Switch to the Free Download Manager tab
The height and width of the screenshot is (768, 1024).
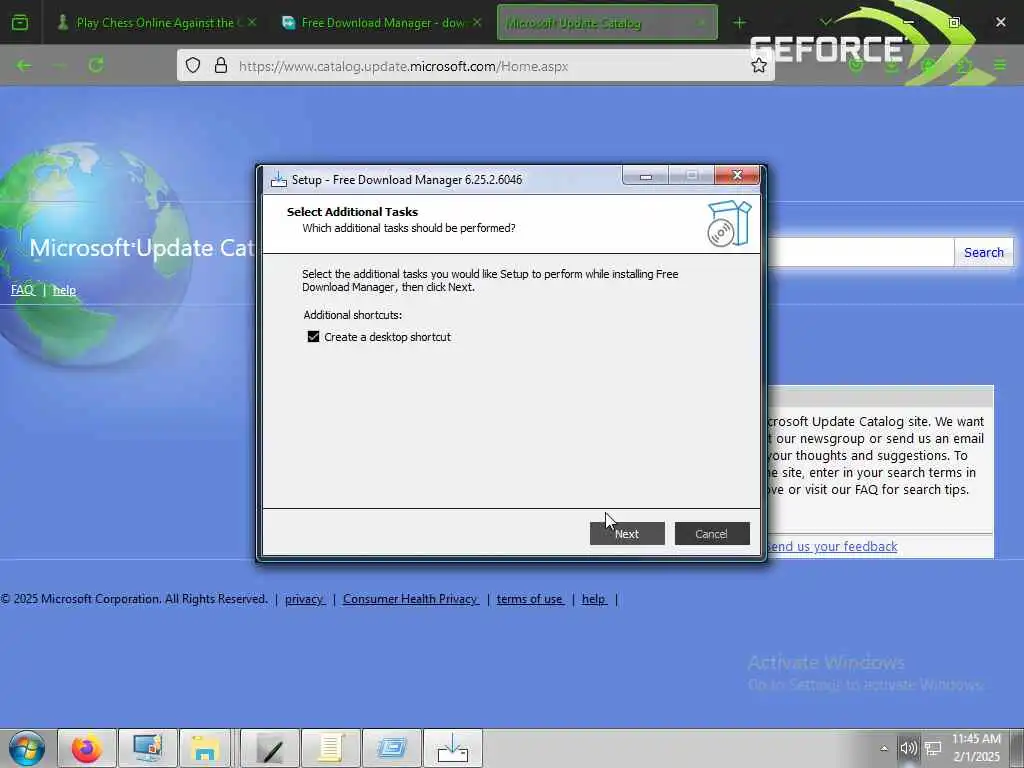coord(382,23)
